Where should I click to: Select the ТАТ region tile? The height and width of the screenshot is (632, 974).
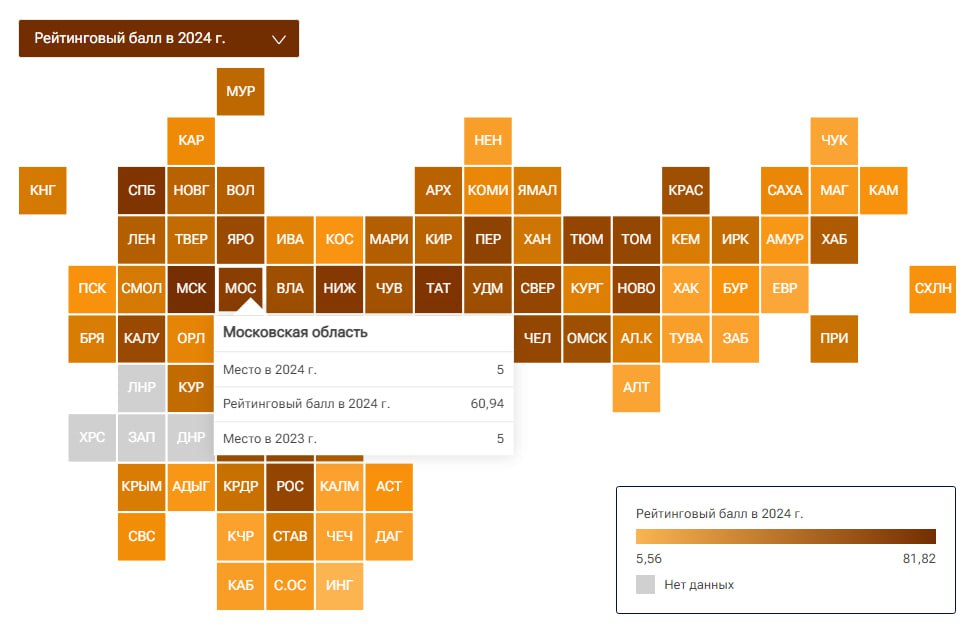(x=438, y=288)
